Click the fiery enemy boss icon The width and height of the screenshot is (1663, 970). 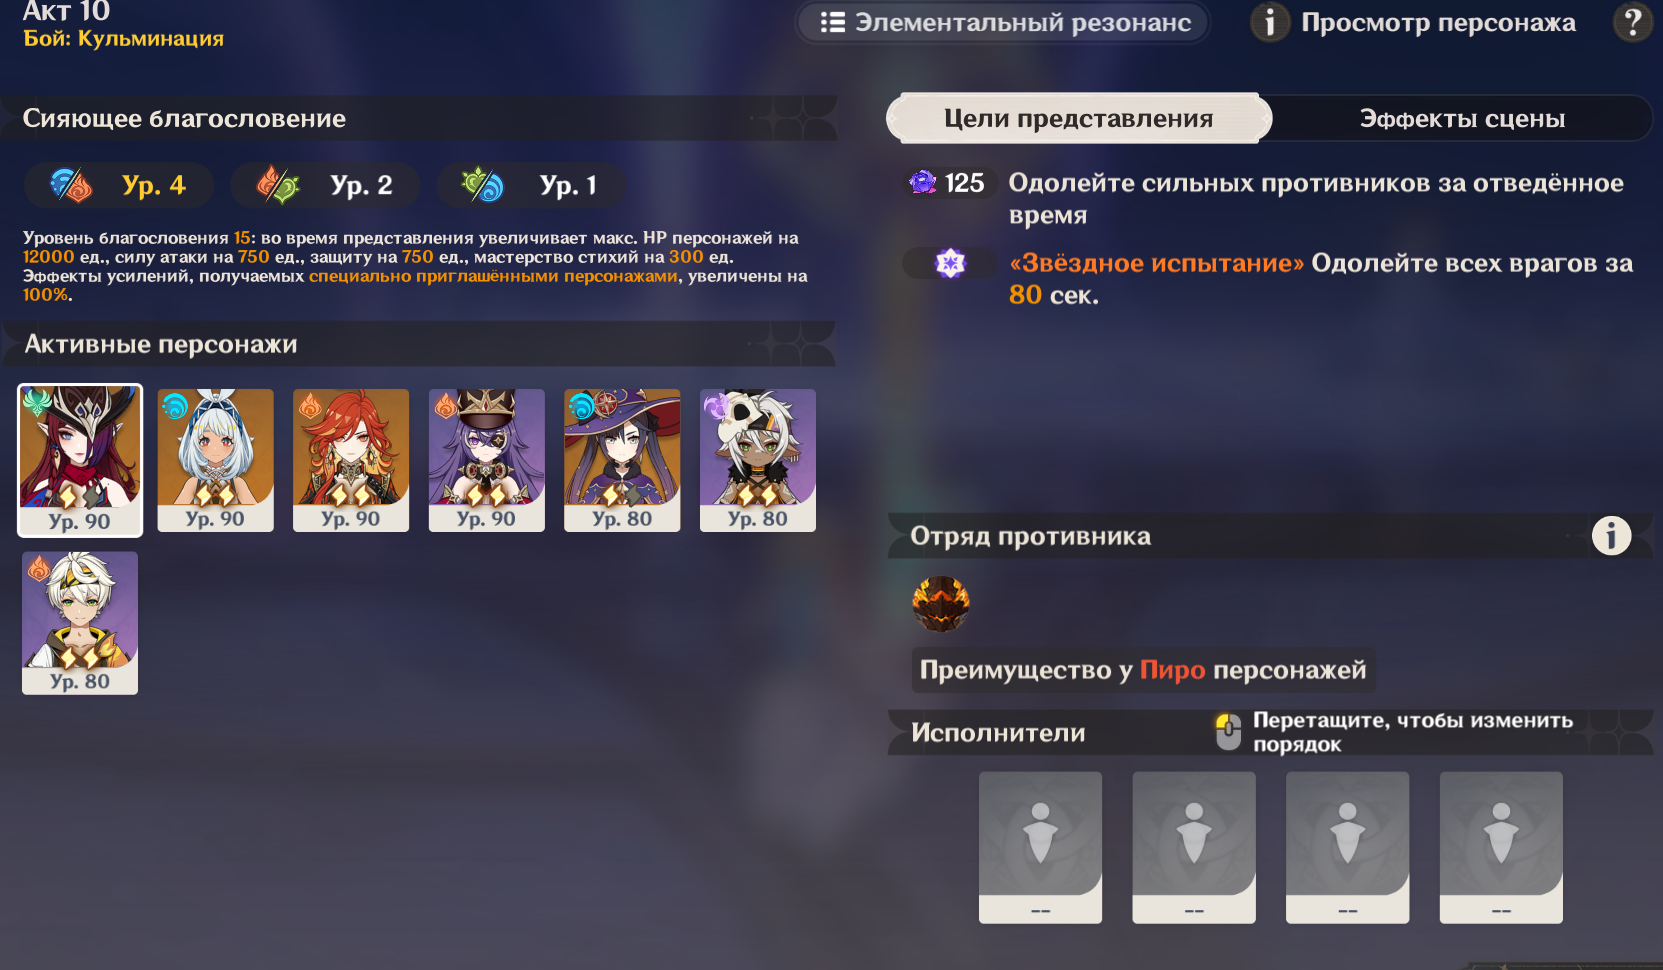940,604
